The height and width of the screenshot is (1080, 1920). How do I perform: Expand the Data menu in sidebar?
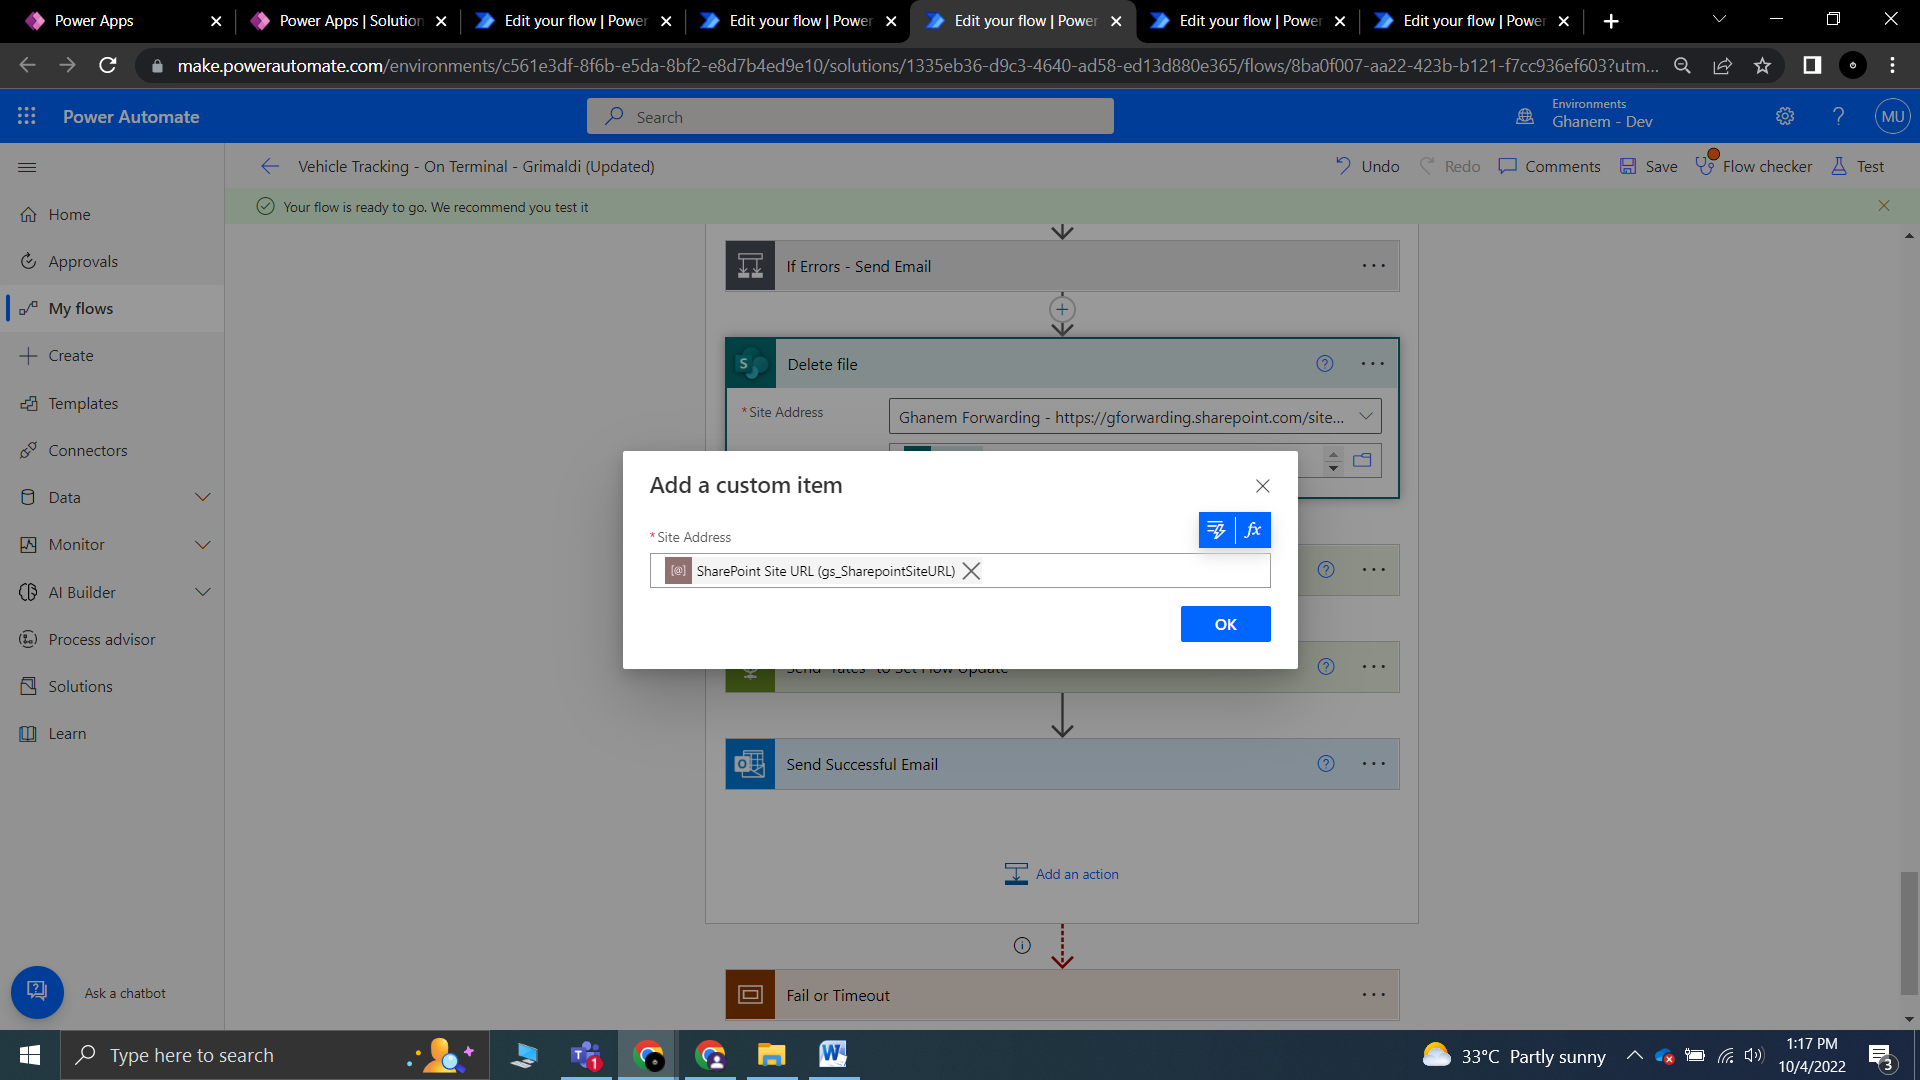(x=203, y=497)
